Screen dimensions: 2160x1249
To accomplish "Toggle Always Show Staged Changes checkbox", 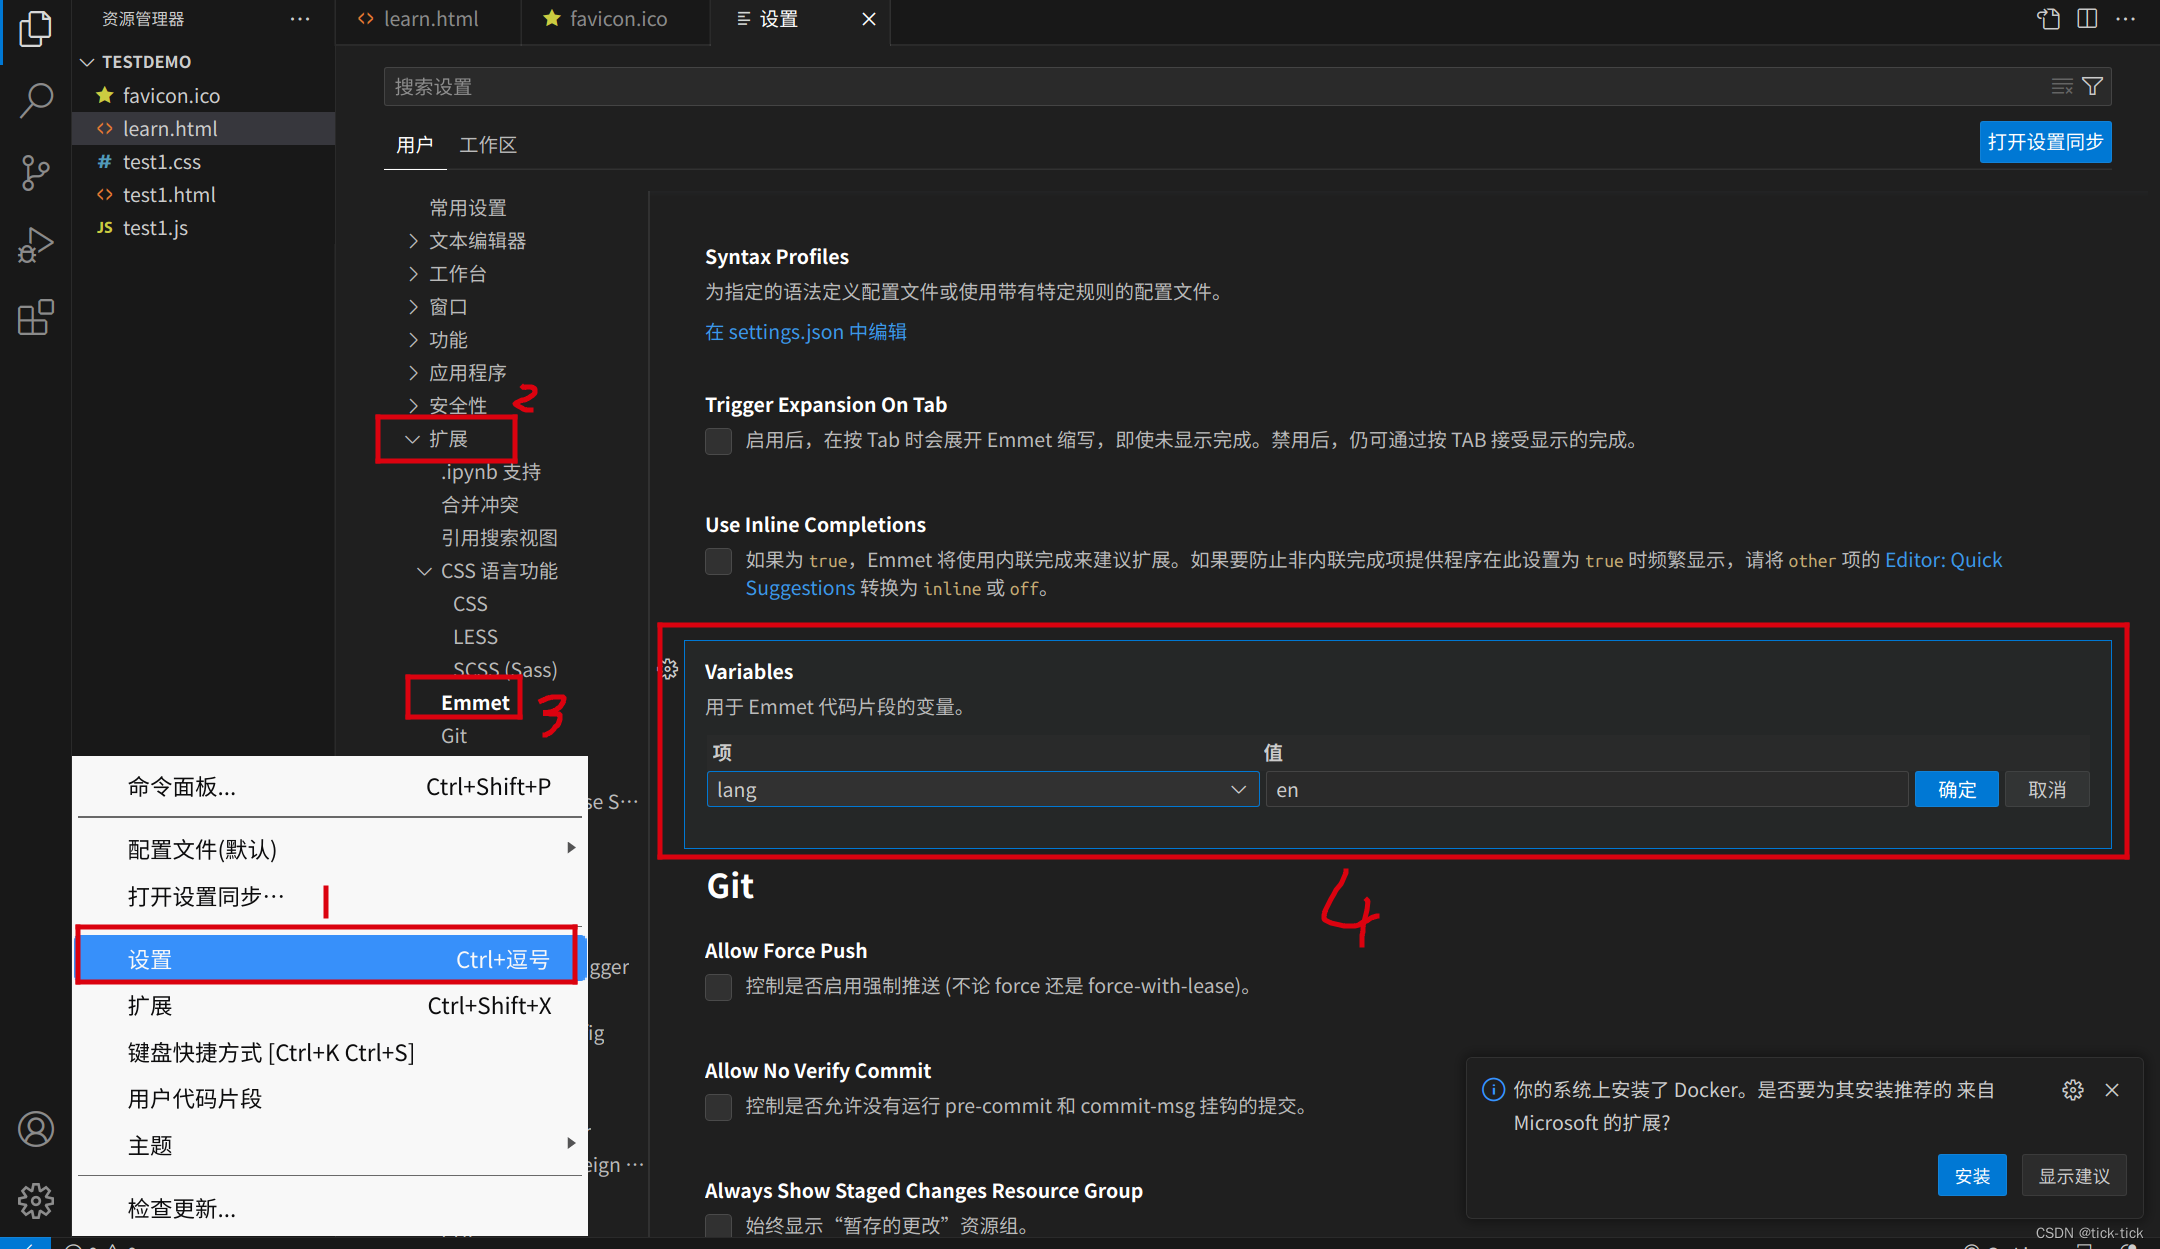I will [x=718, y=1226].
